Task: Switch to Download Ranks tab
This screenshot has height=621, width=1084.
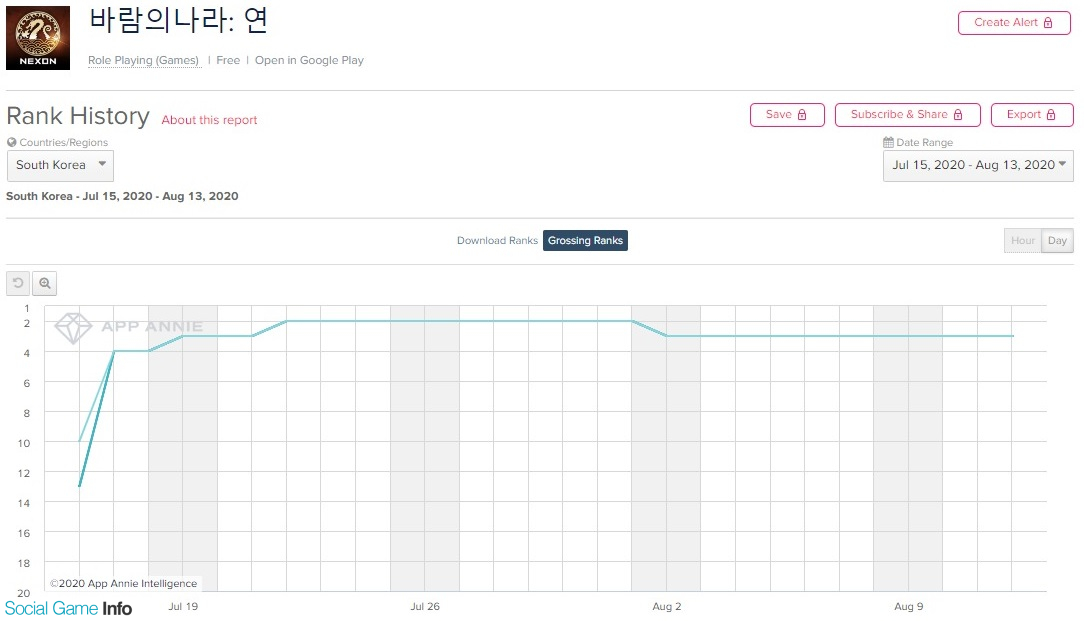Action: [x=497, y=241]
